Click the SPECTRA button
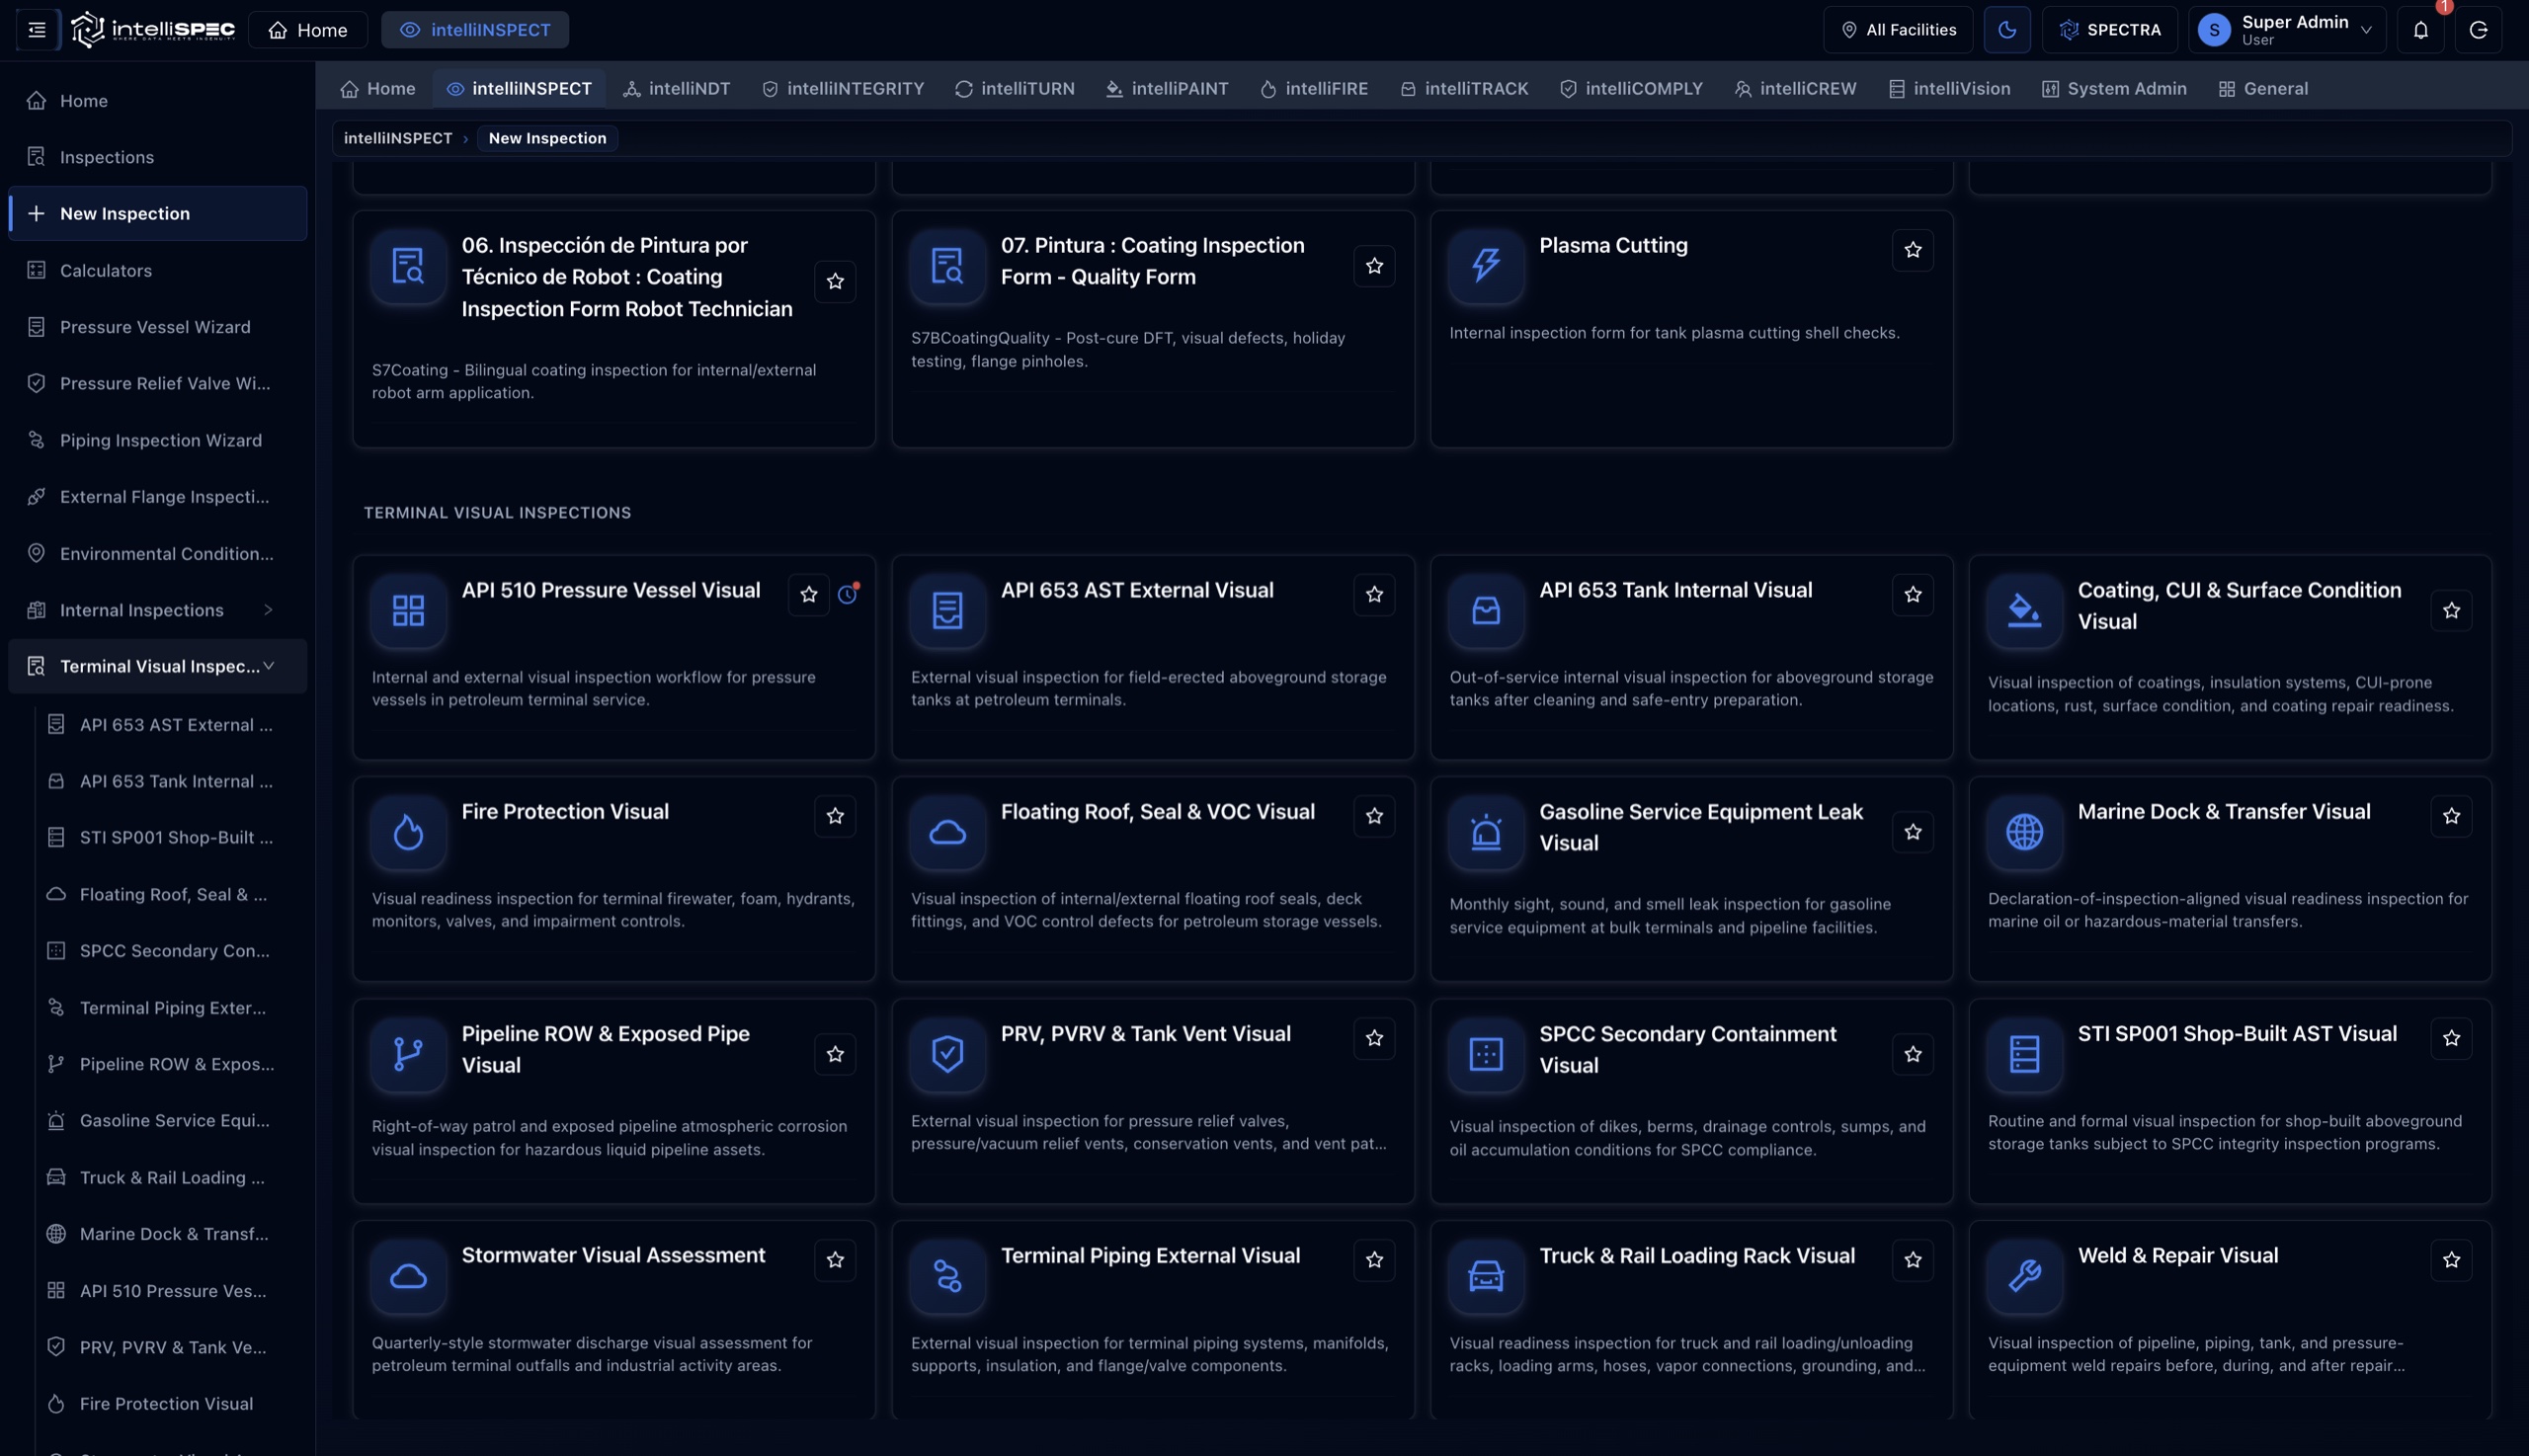 [x=2110, y=30]
